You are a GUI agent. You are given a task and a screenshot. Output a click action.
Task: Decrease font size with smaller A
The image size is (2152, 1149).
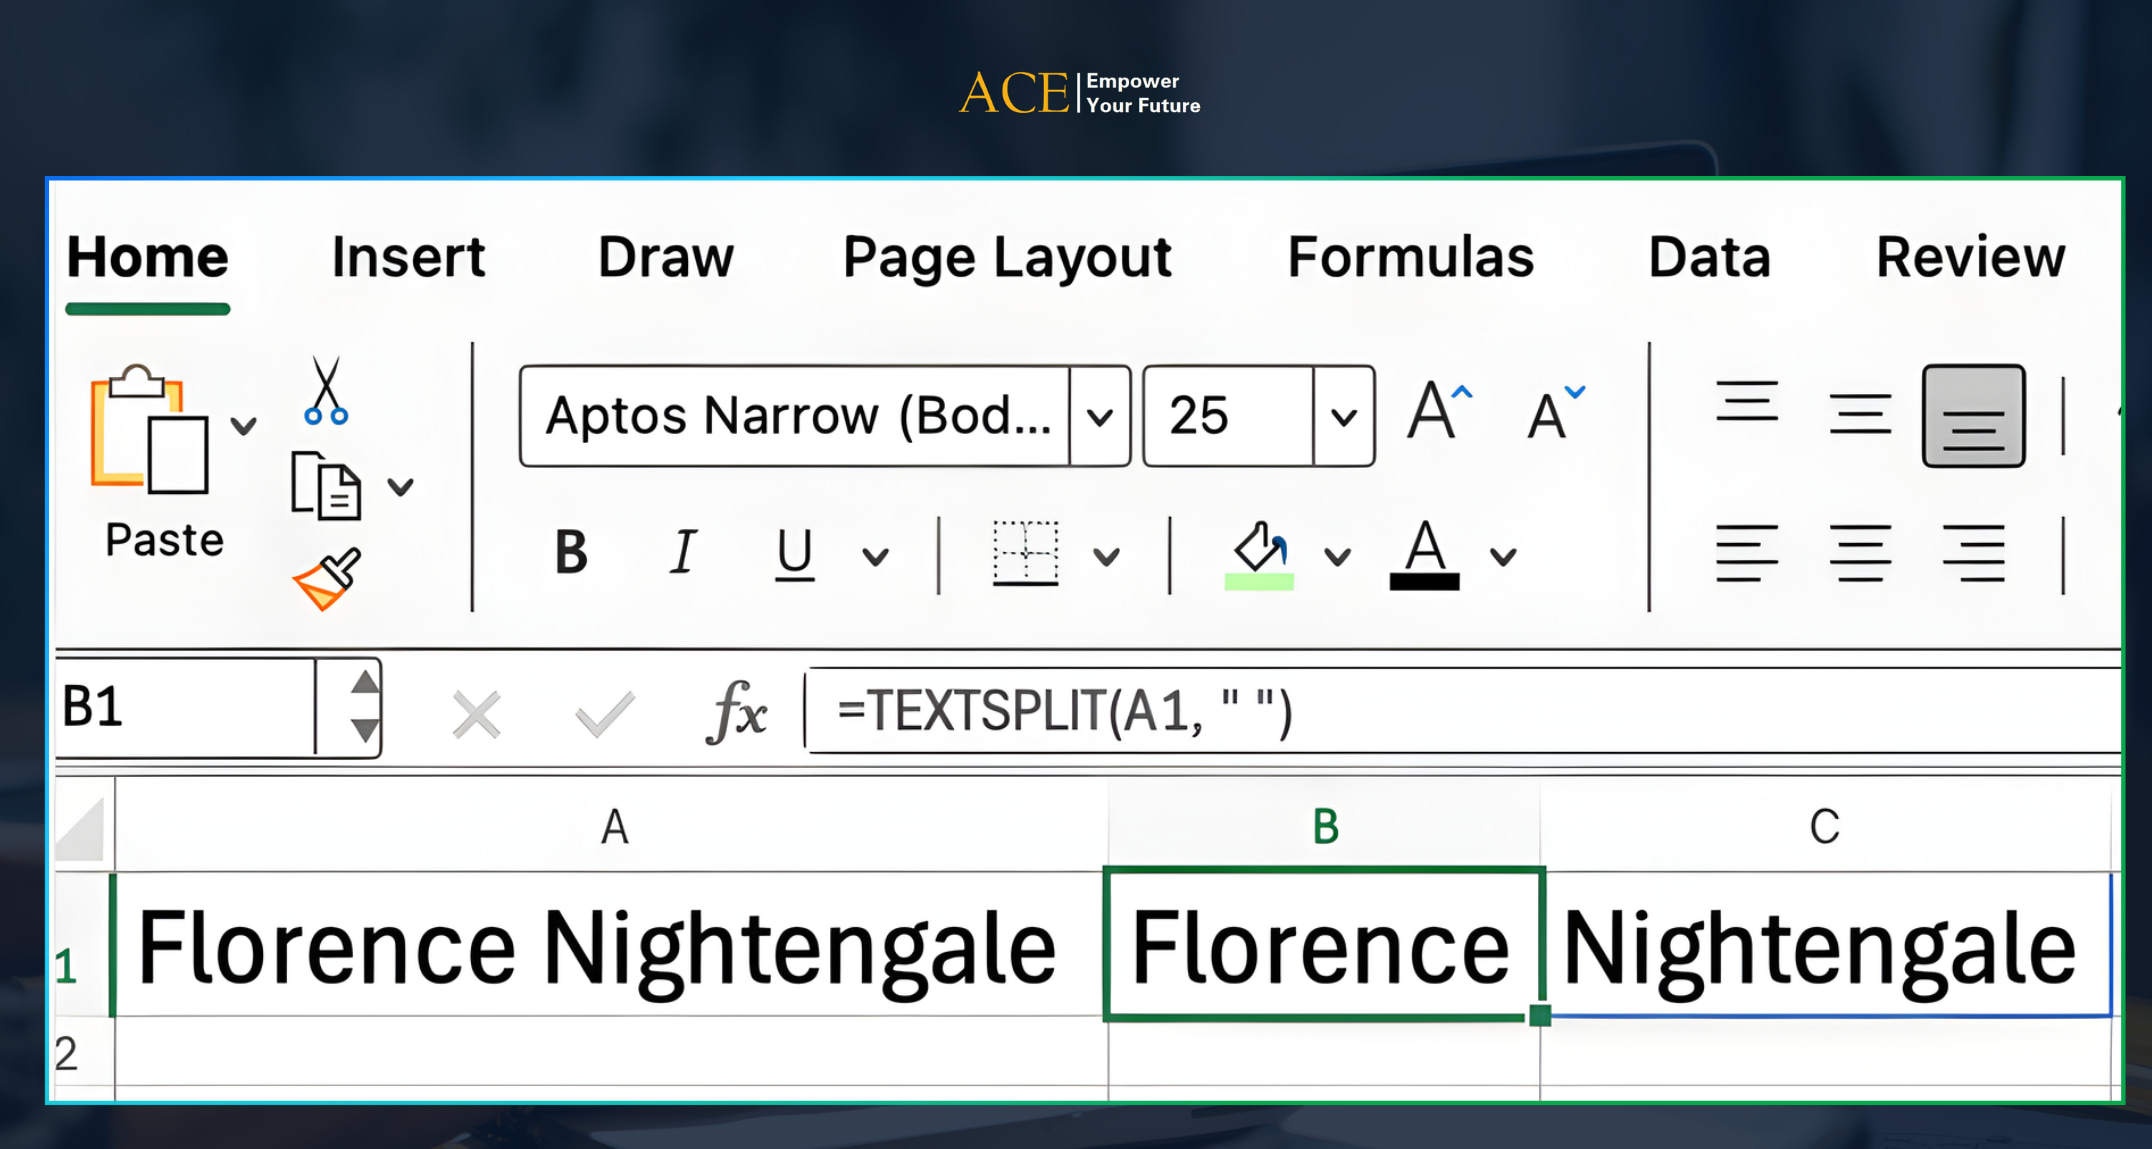tap(1553, 413)
